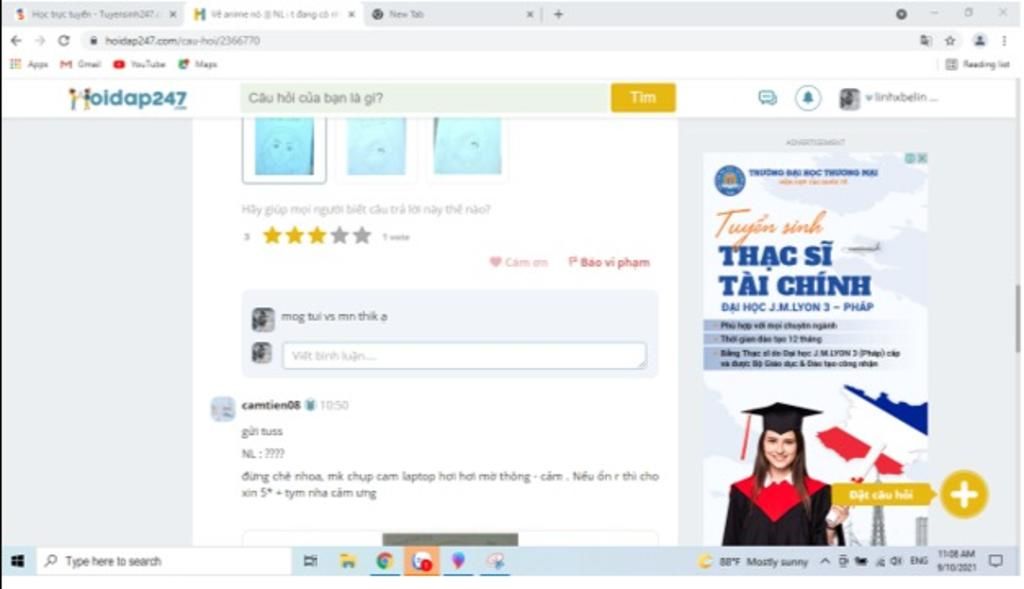Click the page vertical scrollbar
This screenshot has width=1024, height=589.
pyautogui.click(x=1017, y=318)
